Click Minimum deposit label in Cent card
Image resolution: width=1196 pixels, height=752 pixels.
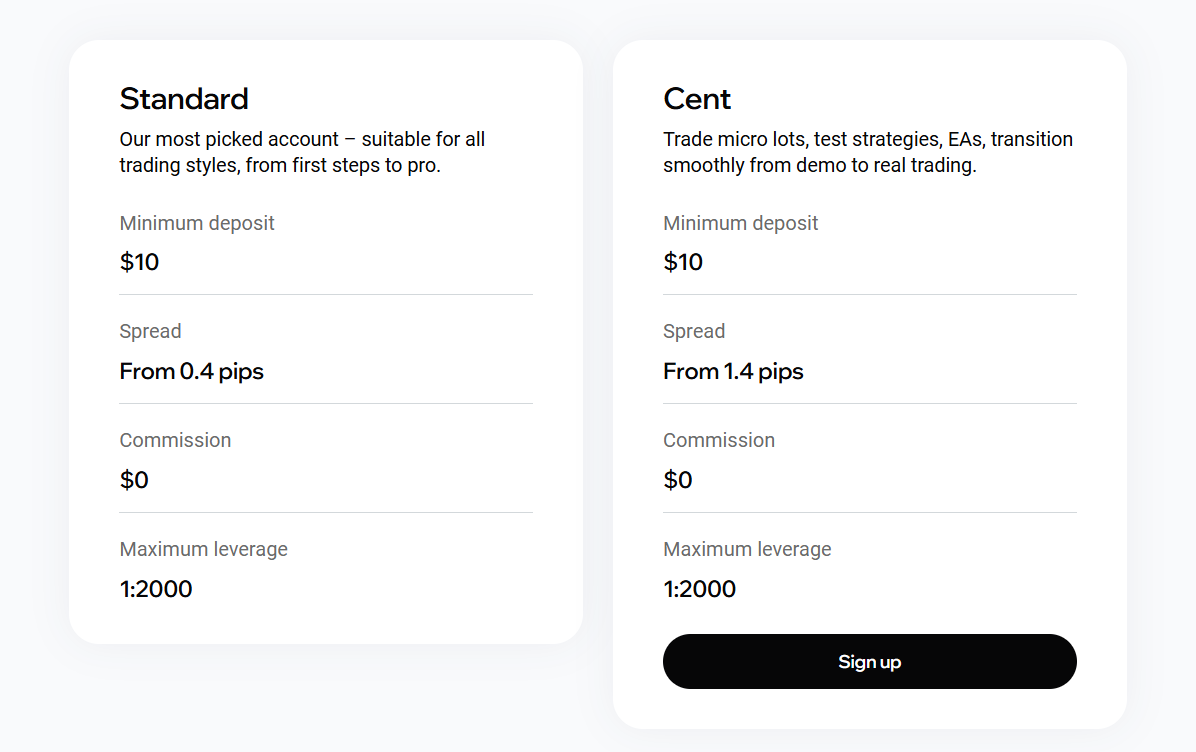(741, 223)
